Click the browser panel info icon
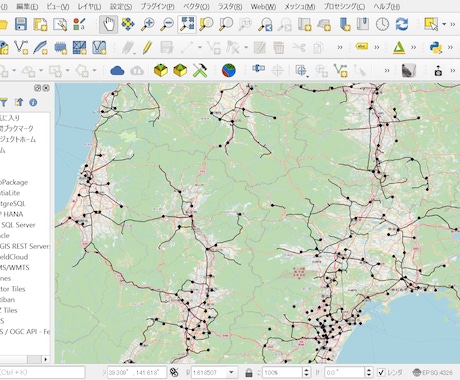Image resolution: width=460 pixels, height=380 pixels. click(33, 102)
